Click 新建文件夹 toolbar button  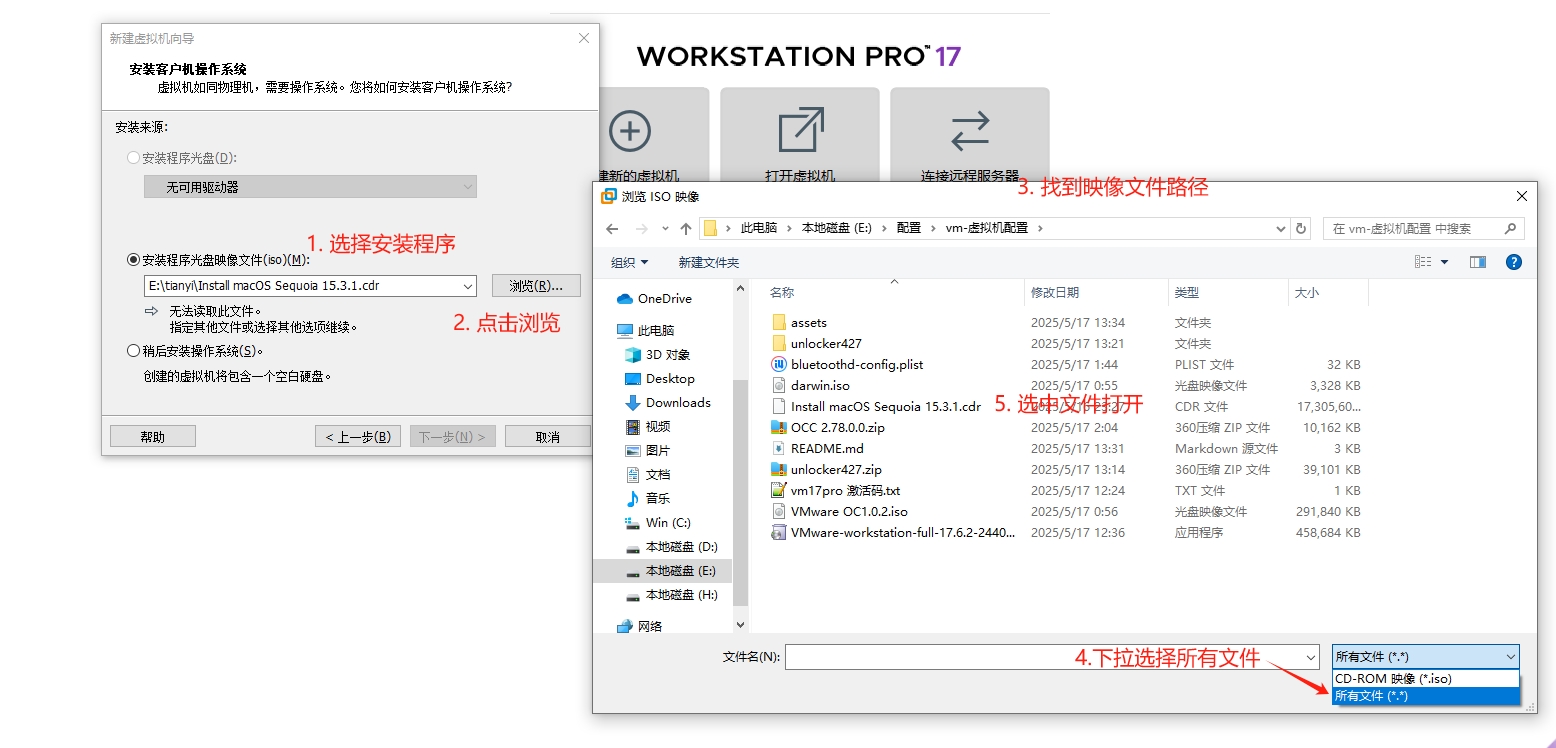tap(708, 262)
